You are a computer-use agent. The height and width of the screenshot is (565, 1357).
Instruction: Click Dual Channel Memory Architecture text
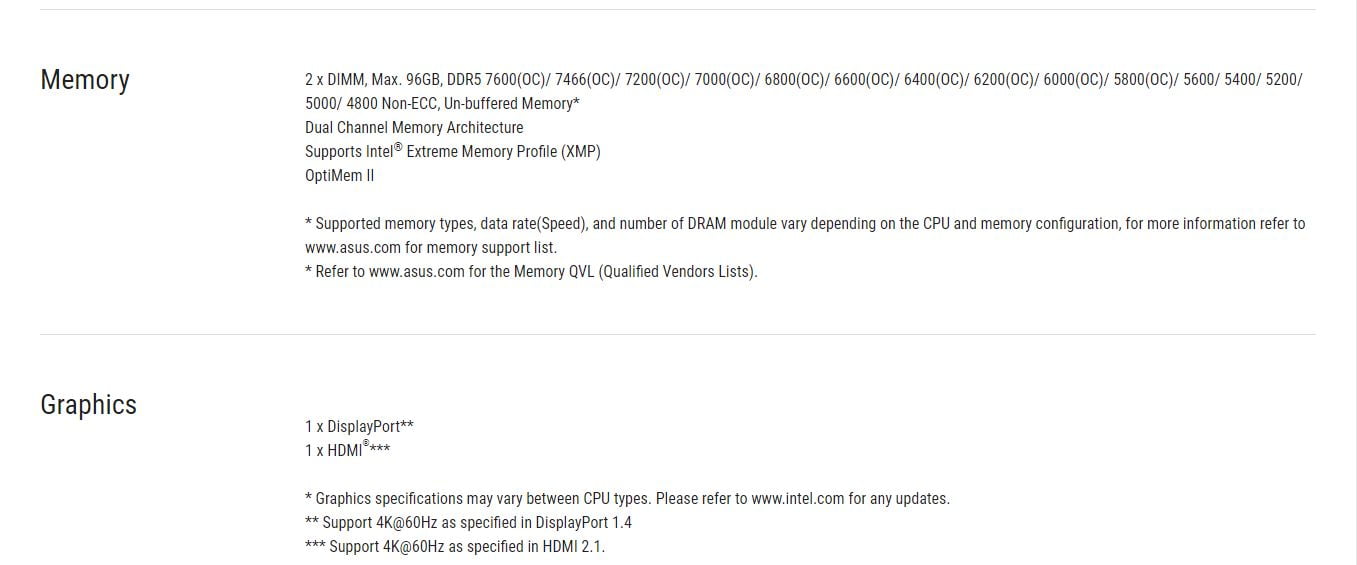tap(414, 128)
